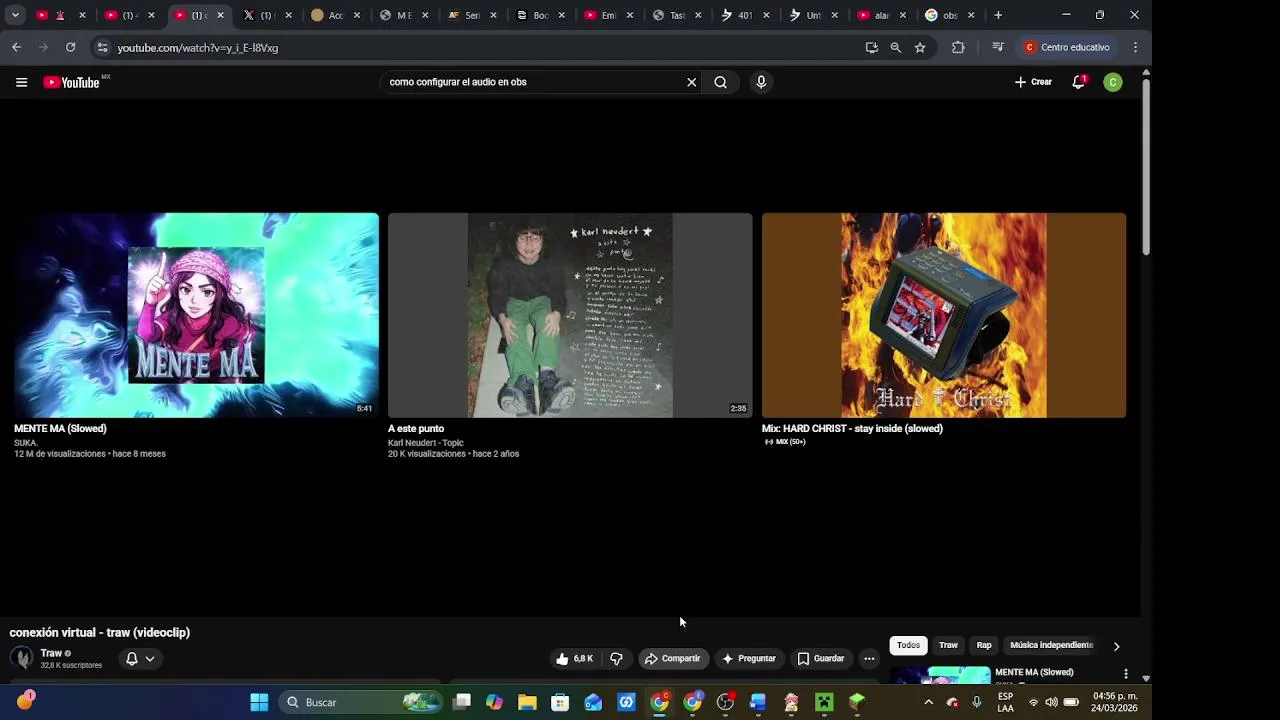Switch to the 401 tab
This screenshot has width=1280, height=720.
[x=745, y=15]
